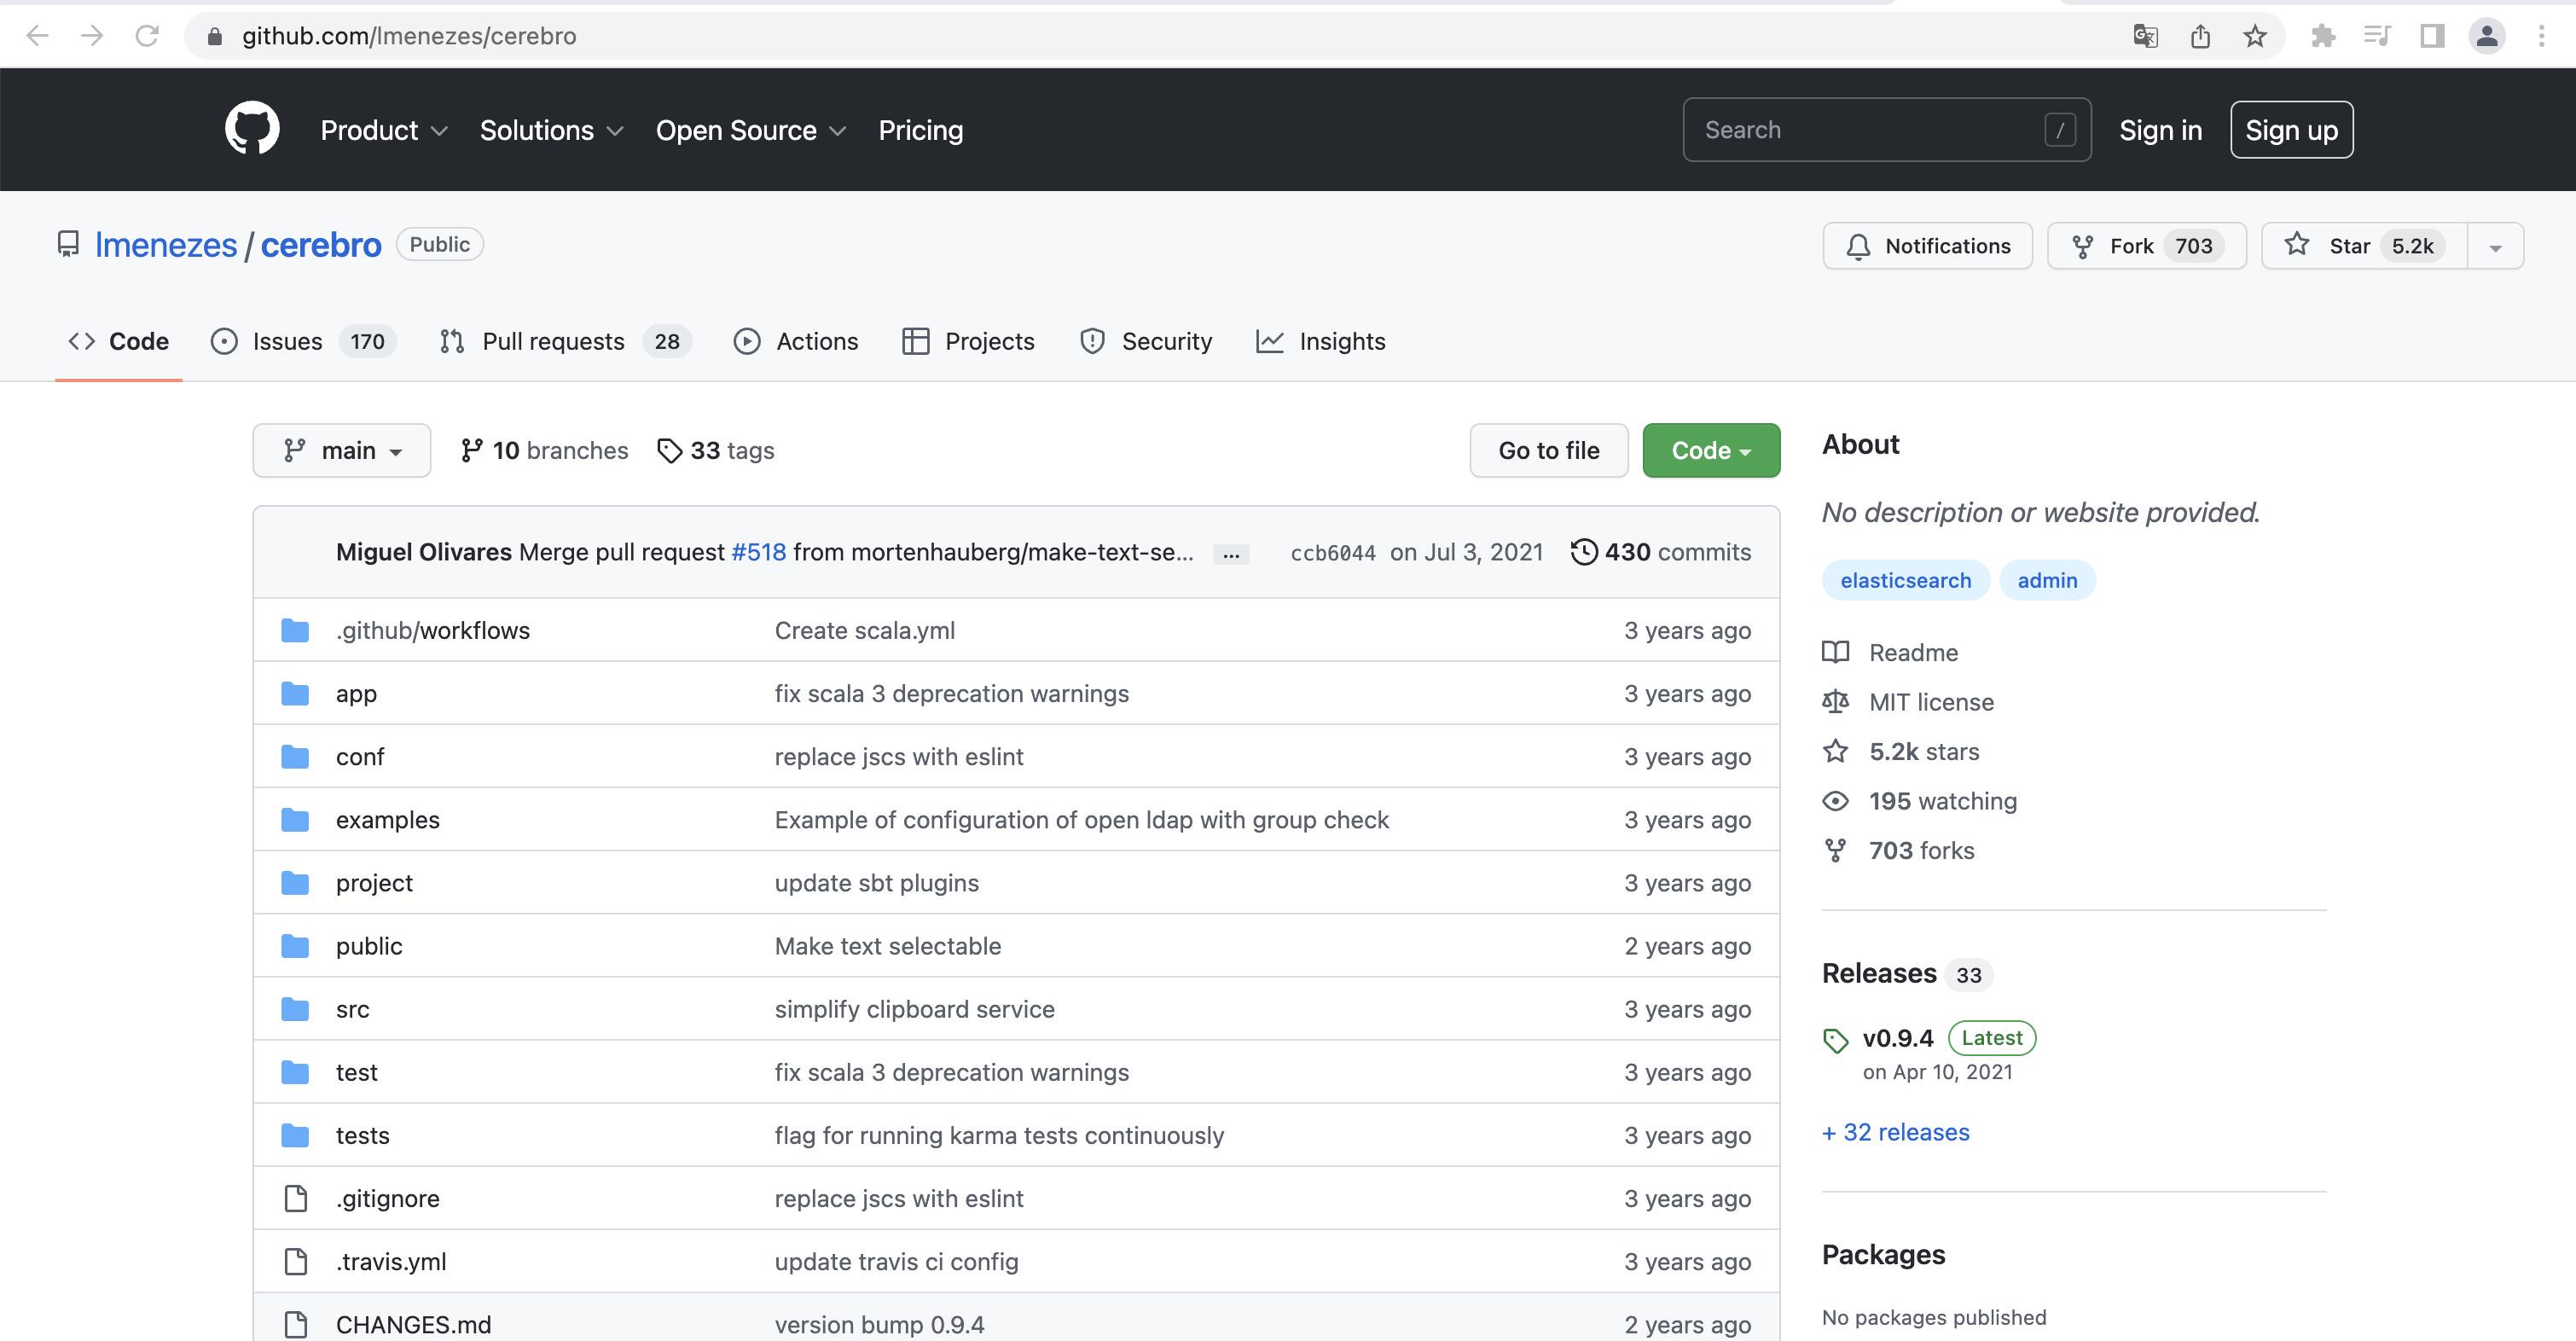Open the + 32 releases link

[1895, 1132]
